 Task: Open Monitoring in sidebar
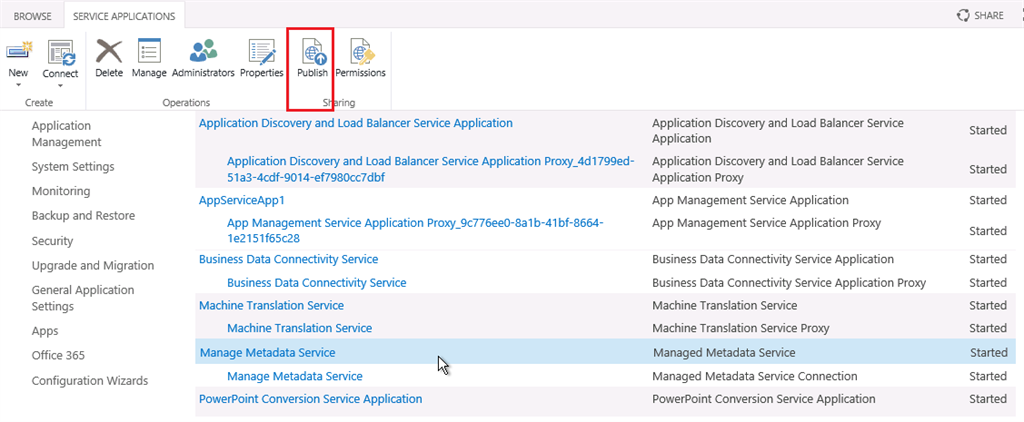click(x=61, y=191)
